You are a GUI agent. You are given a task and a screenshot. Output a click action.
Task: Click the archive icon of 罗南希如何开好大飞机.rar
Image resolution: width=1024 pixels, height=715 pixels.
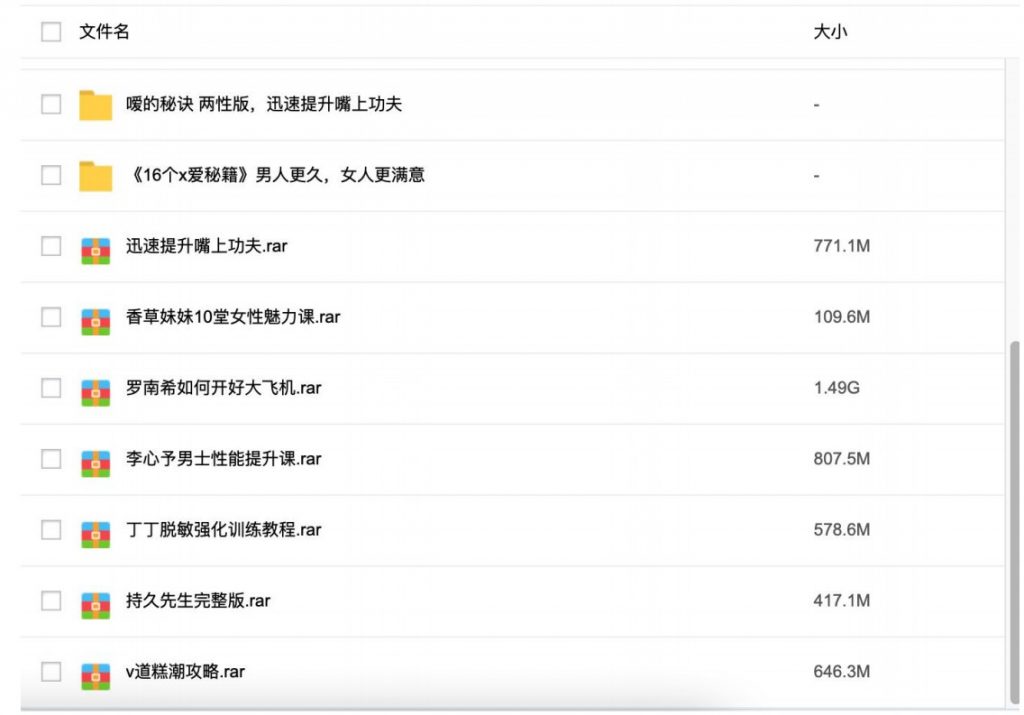95,392
